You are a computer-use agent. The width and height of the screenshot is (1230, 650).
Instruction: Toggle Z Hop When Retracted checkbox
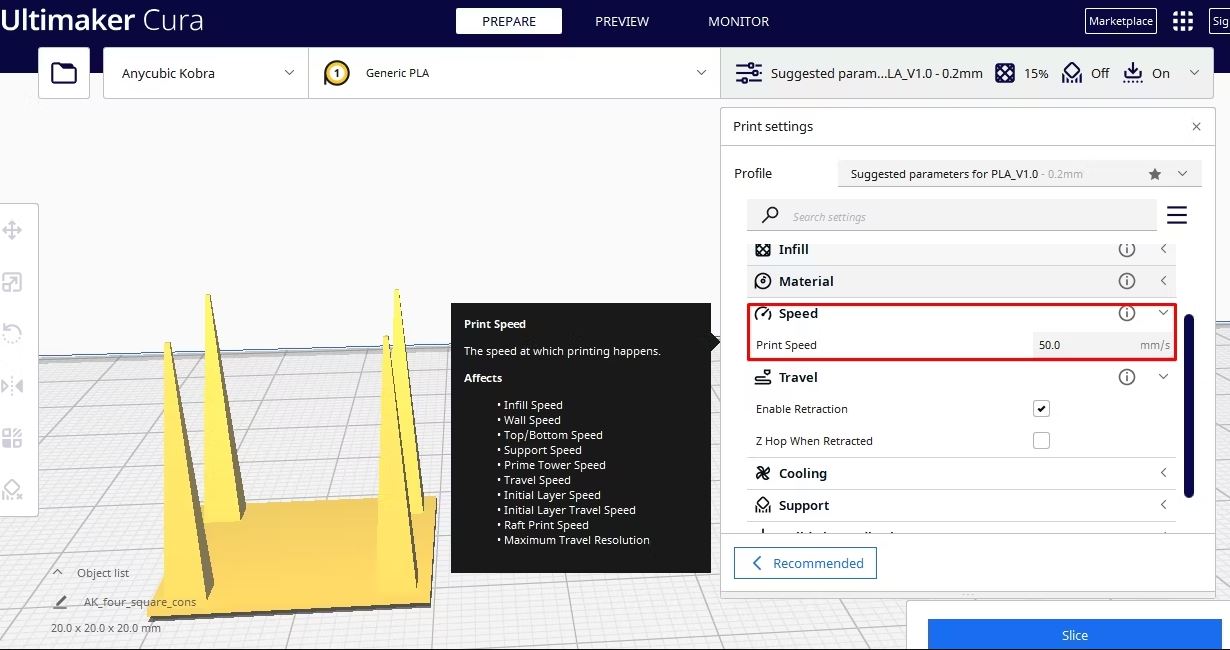(1042, 441)
